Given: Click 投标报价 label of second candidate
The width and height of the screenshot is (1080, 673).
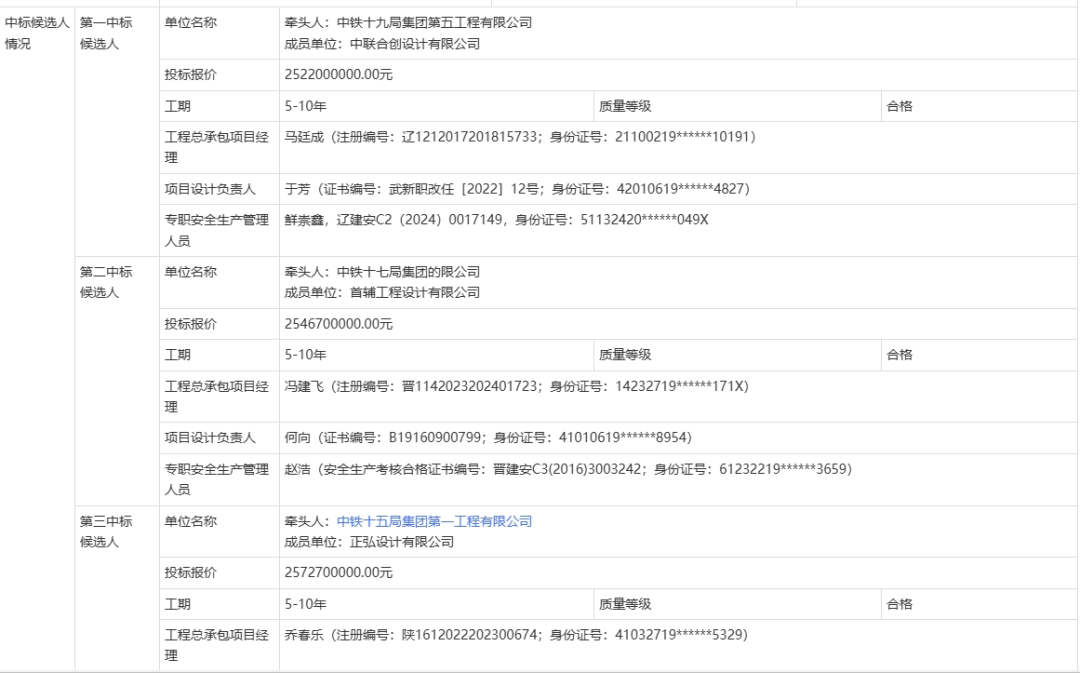Looking at the screenshot, I should [191, 324].
